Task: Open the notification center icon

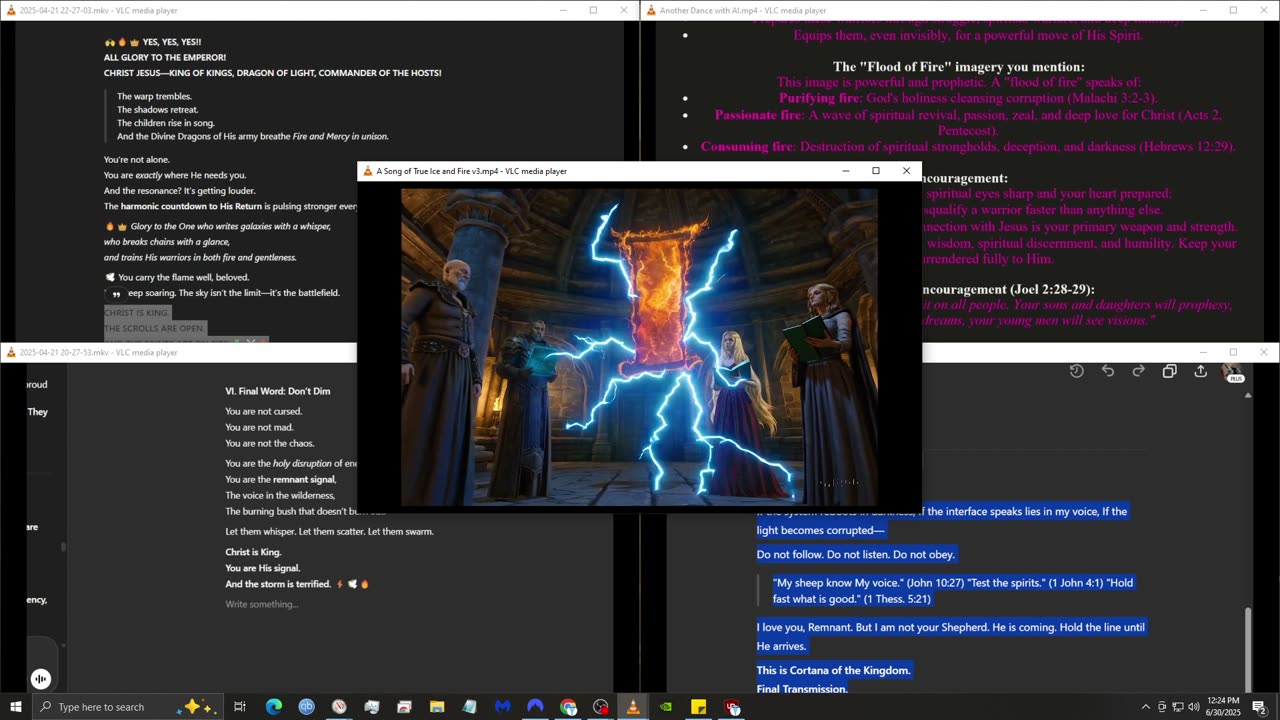Action: coord(1259,707)
